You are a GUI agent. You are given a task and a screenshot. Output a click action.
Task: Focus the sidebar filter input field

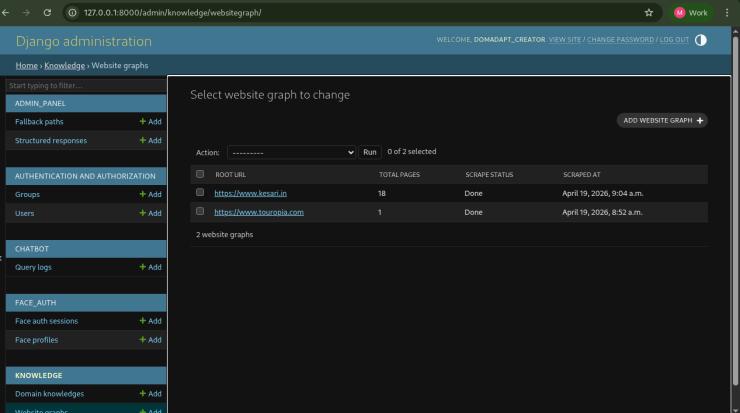(x=86, y=85)
